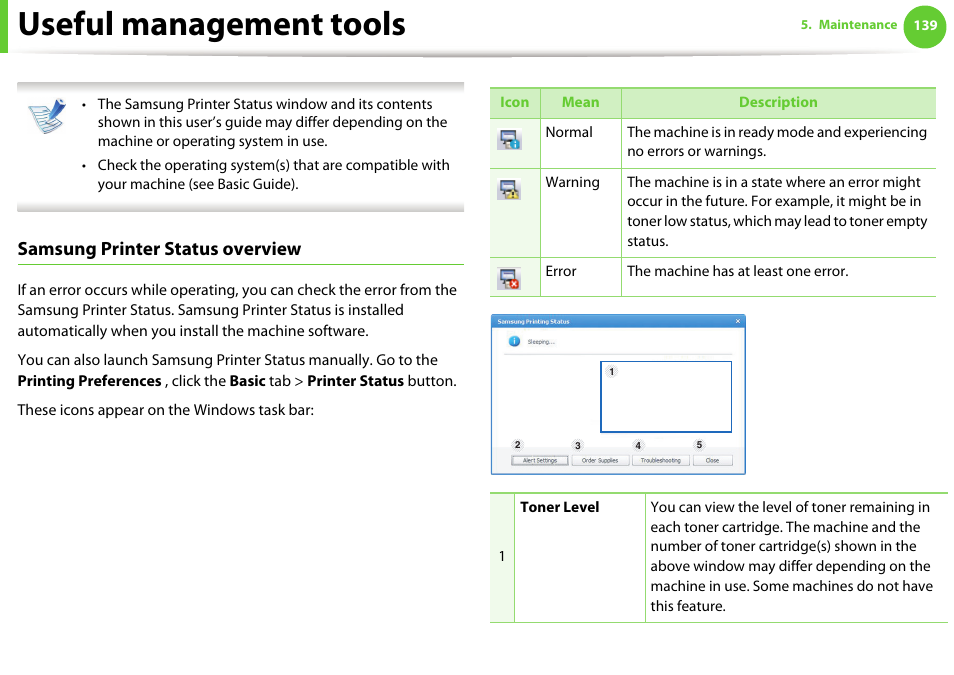Viewport: 954px width, 675px height.
Task: Click the Error status printer icon
Action: pyautogui.click(x=509, y=279)
